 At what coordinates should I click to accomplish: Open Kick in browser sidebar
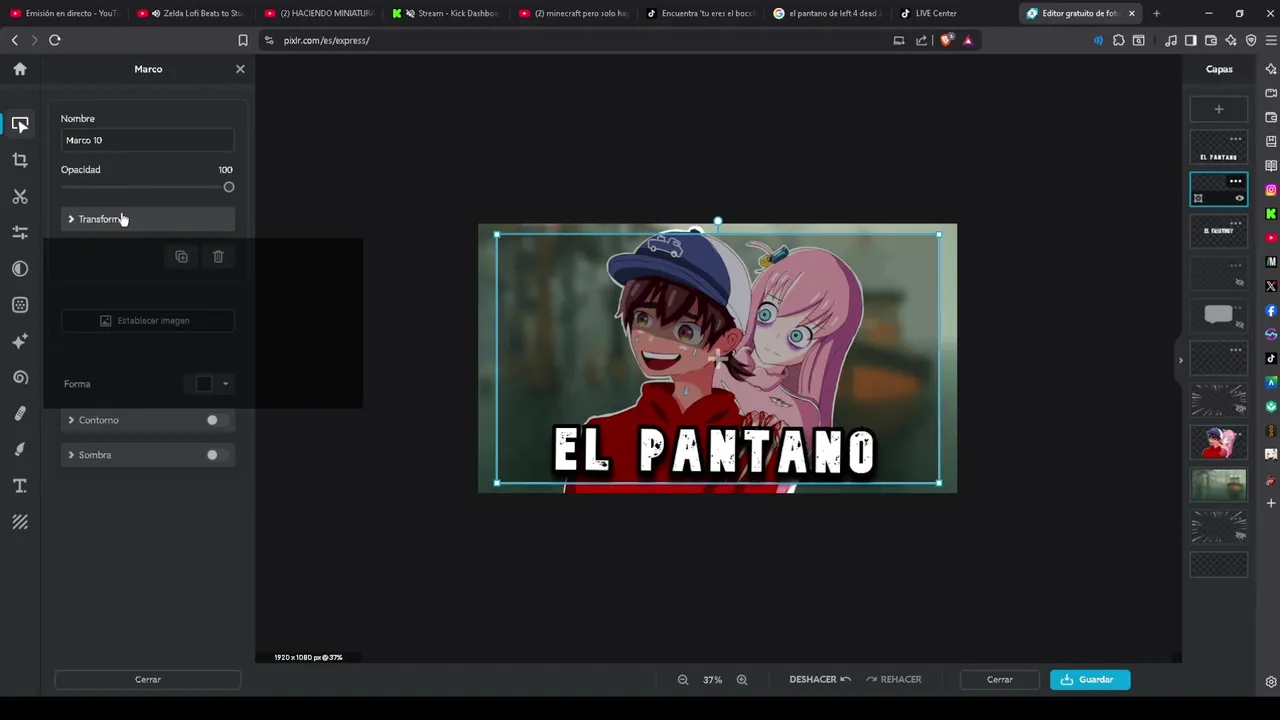(1271, 214)
